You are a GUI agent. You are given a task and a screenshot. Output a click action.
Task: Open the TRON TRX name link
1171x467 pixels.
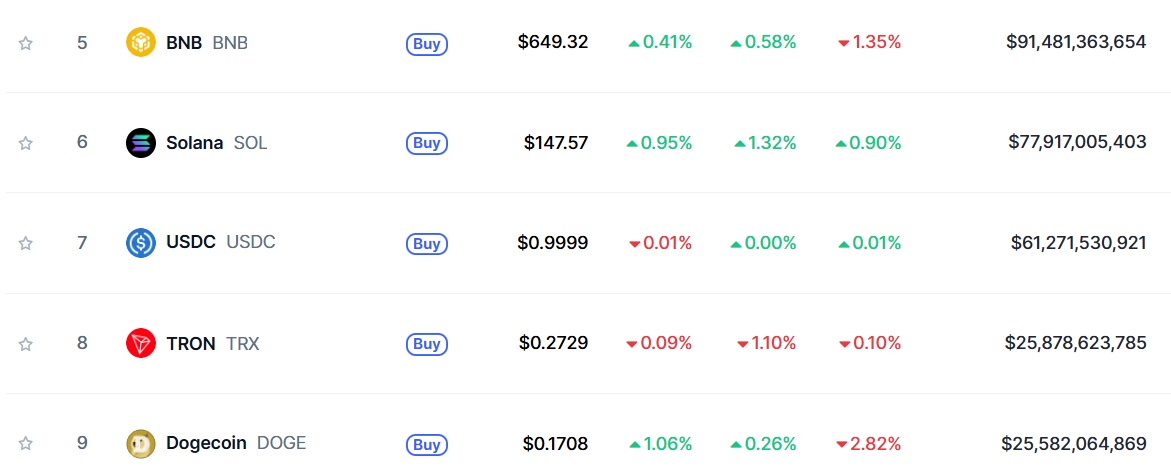point(213,344)
